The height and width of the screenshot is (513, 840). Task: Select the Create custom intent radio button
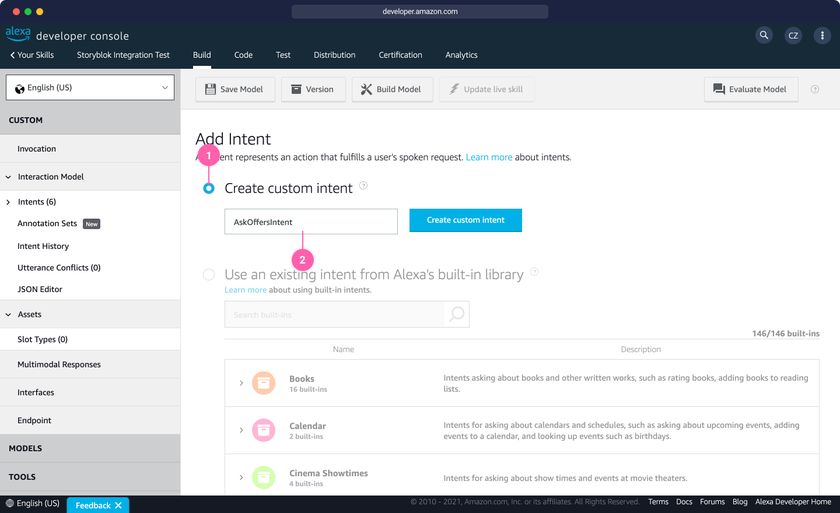(x=209, y=188)
